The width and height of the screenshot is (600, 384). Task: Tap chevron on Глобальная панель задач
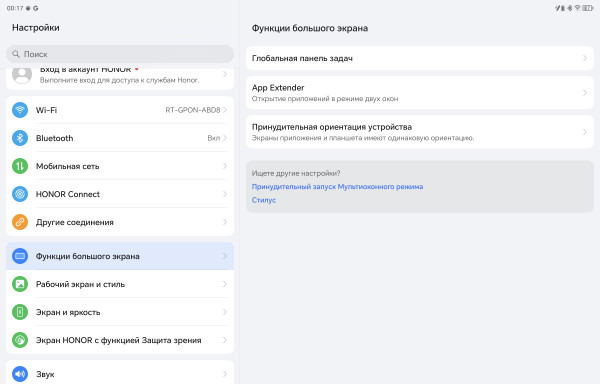(585, 58)
